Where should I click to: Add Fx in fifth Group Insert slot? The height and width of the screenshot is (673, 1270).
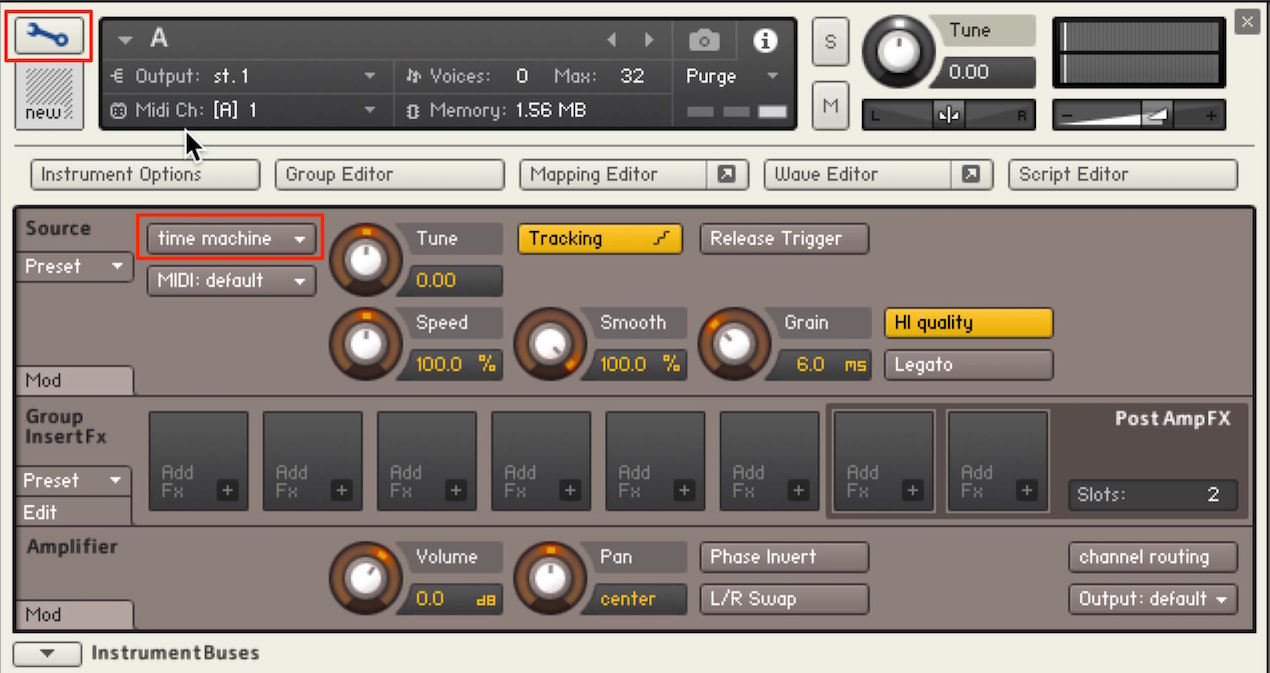[655, 461]
